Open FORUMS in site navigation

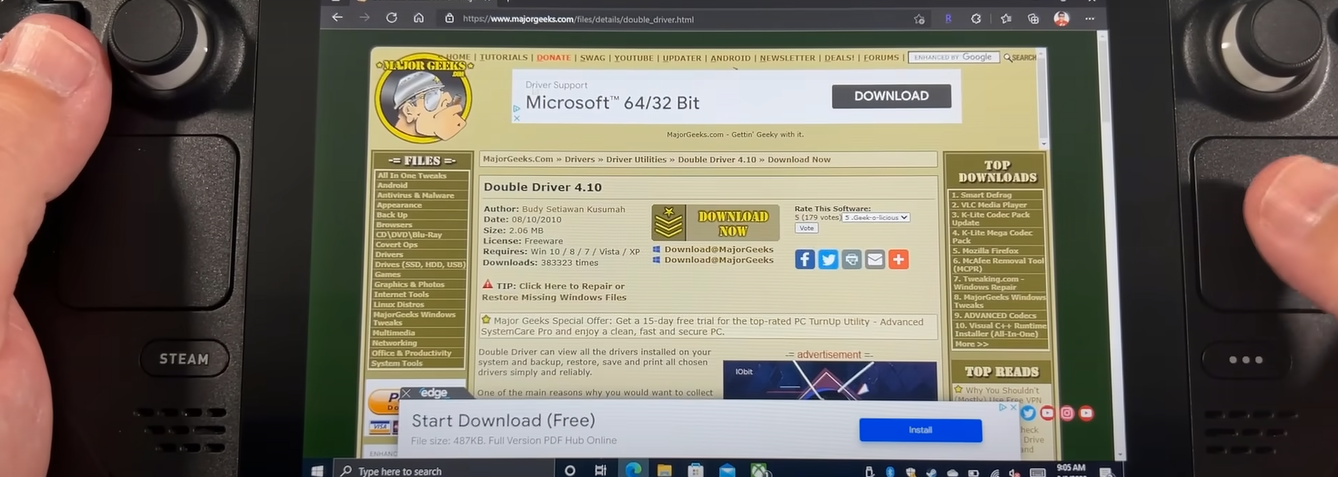point(881,58)
